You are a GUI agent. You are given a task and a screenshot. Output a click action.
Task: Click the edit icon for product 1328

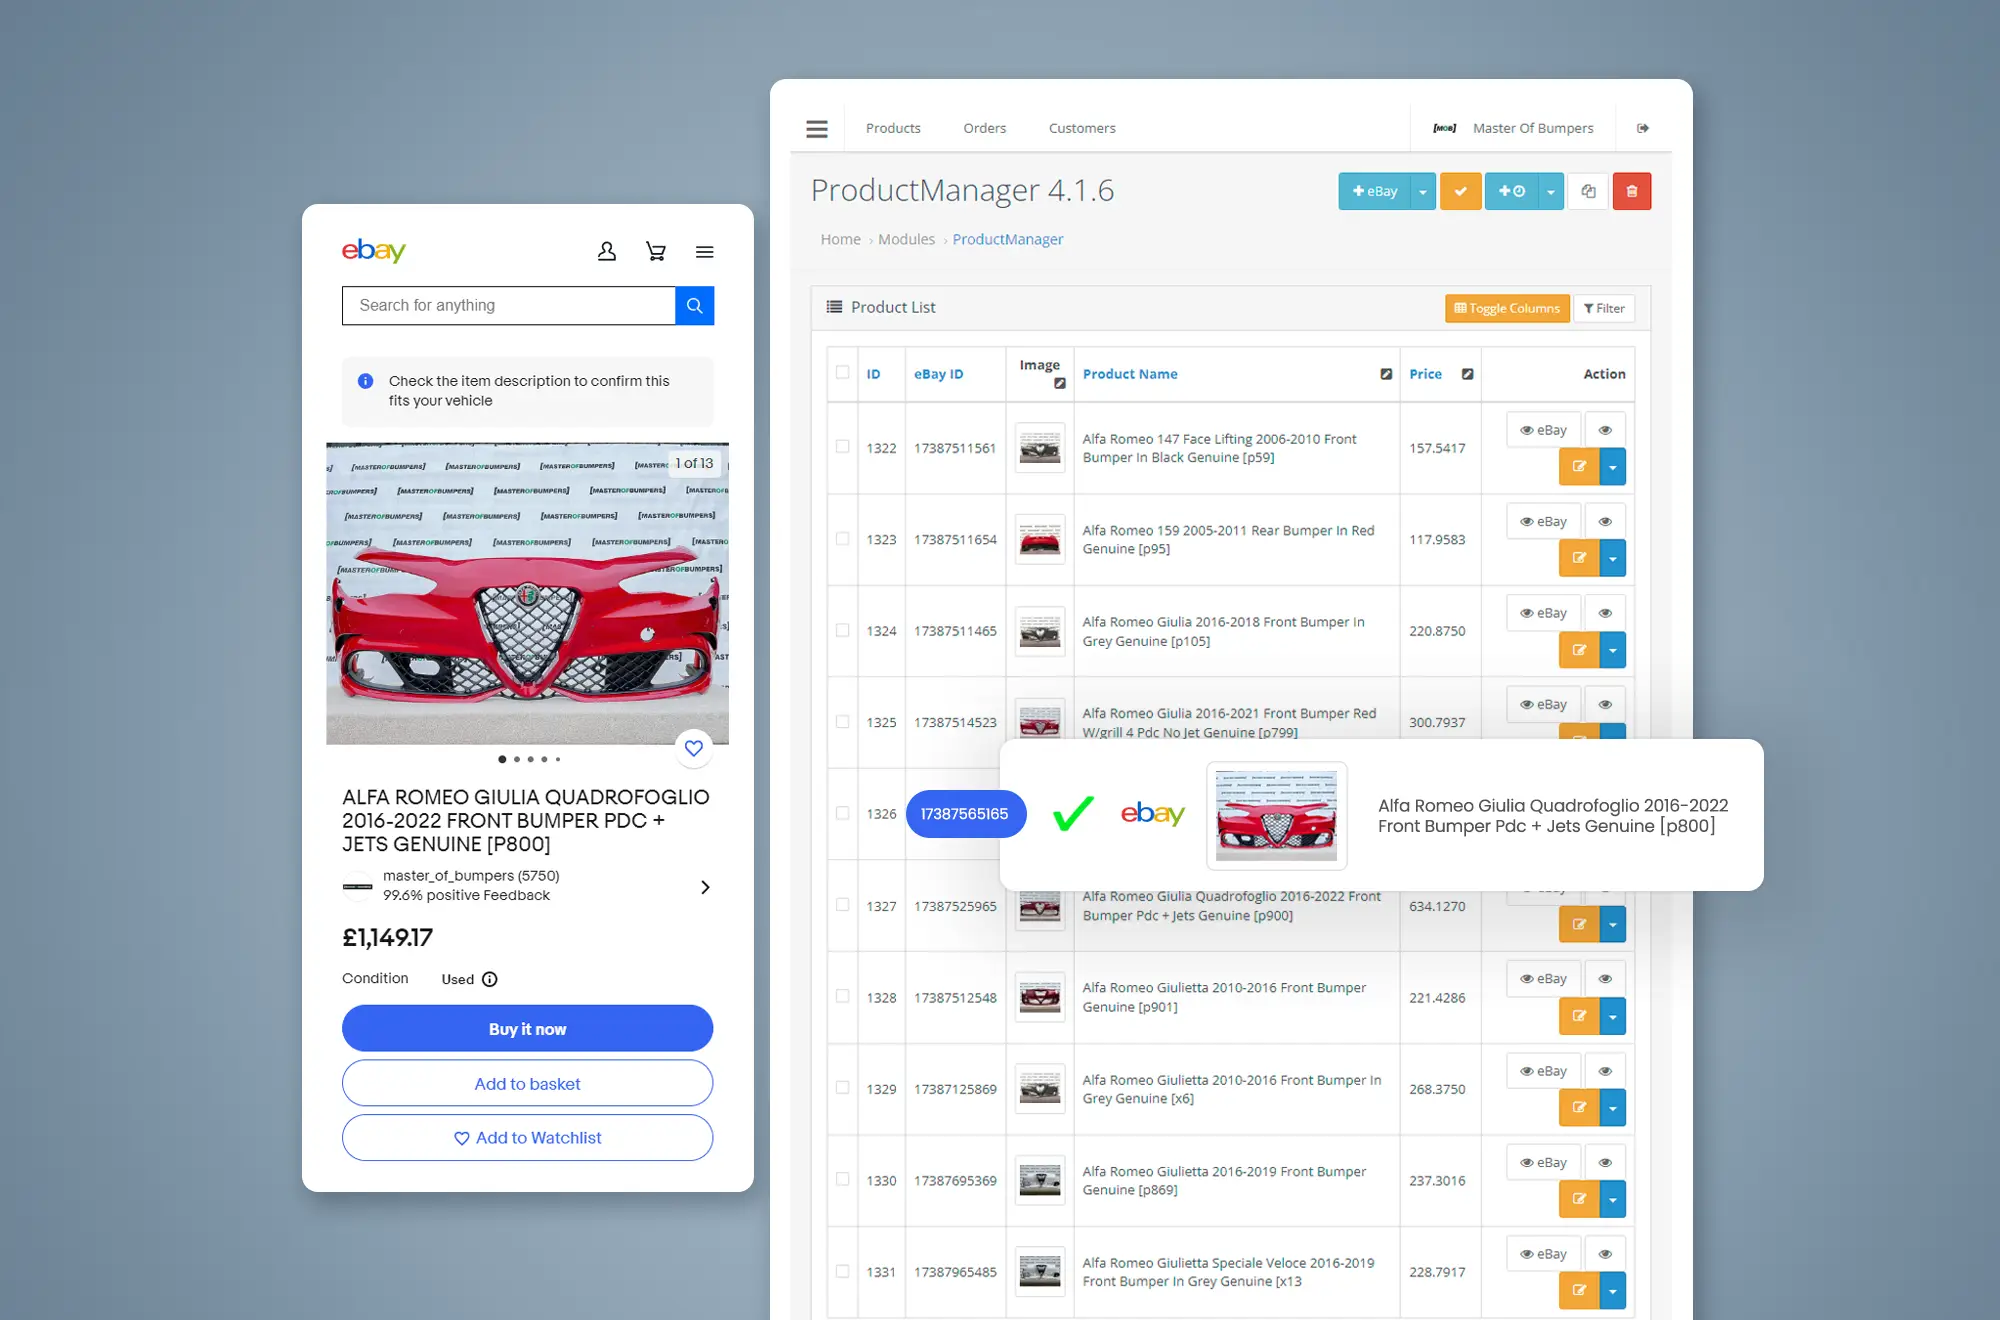[1579, 1016]
